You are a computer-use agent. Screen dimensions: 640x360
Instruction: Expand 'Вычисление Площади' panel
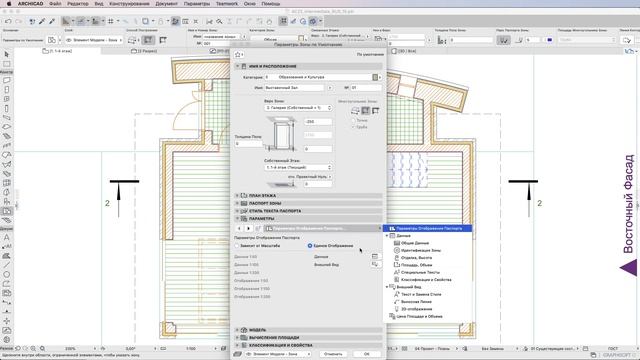coord(308,338)
